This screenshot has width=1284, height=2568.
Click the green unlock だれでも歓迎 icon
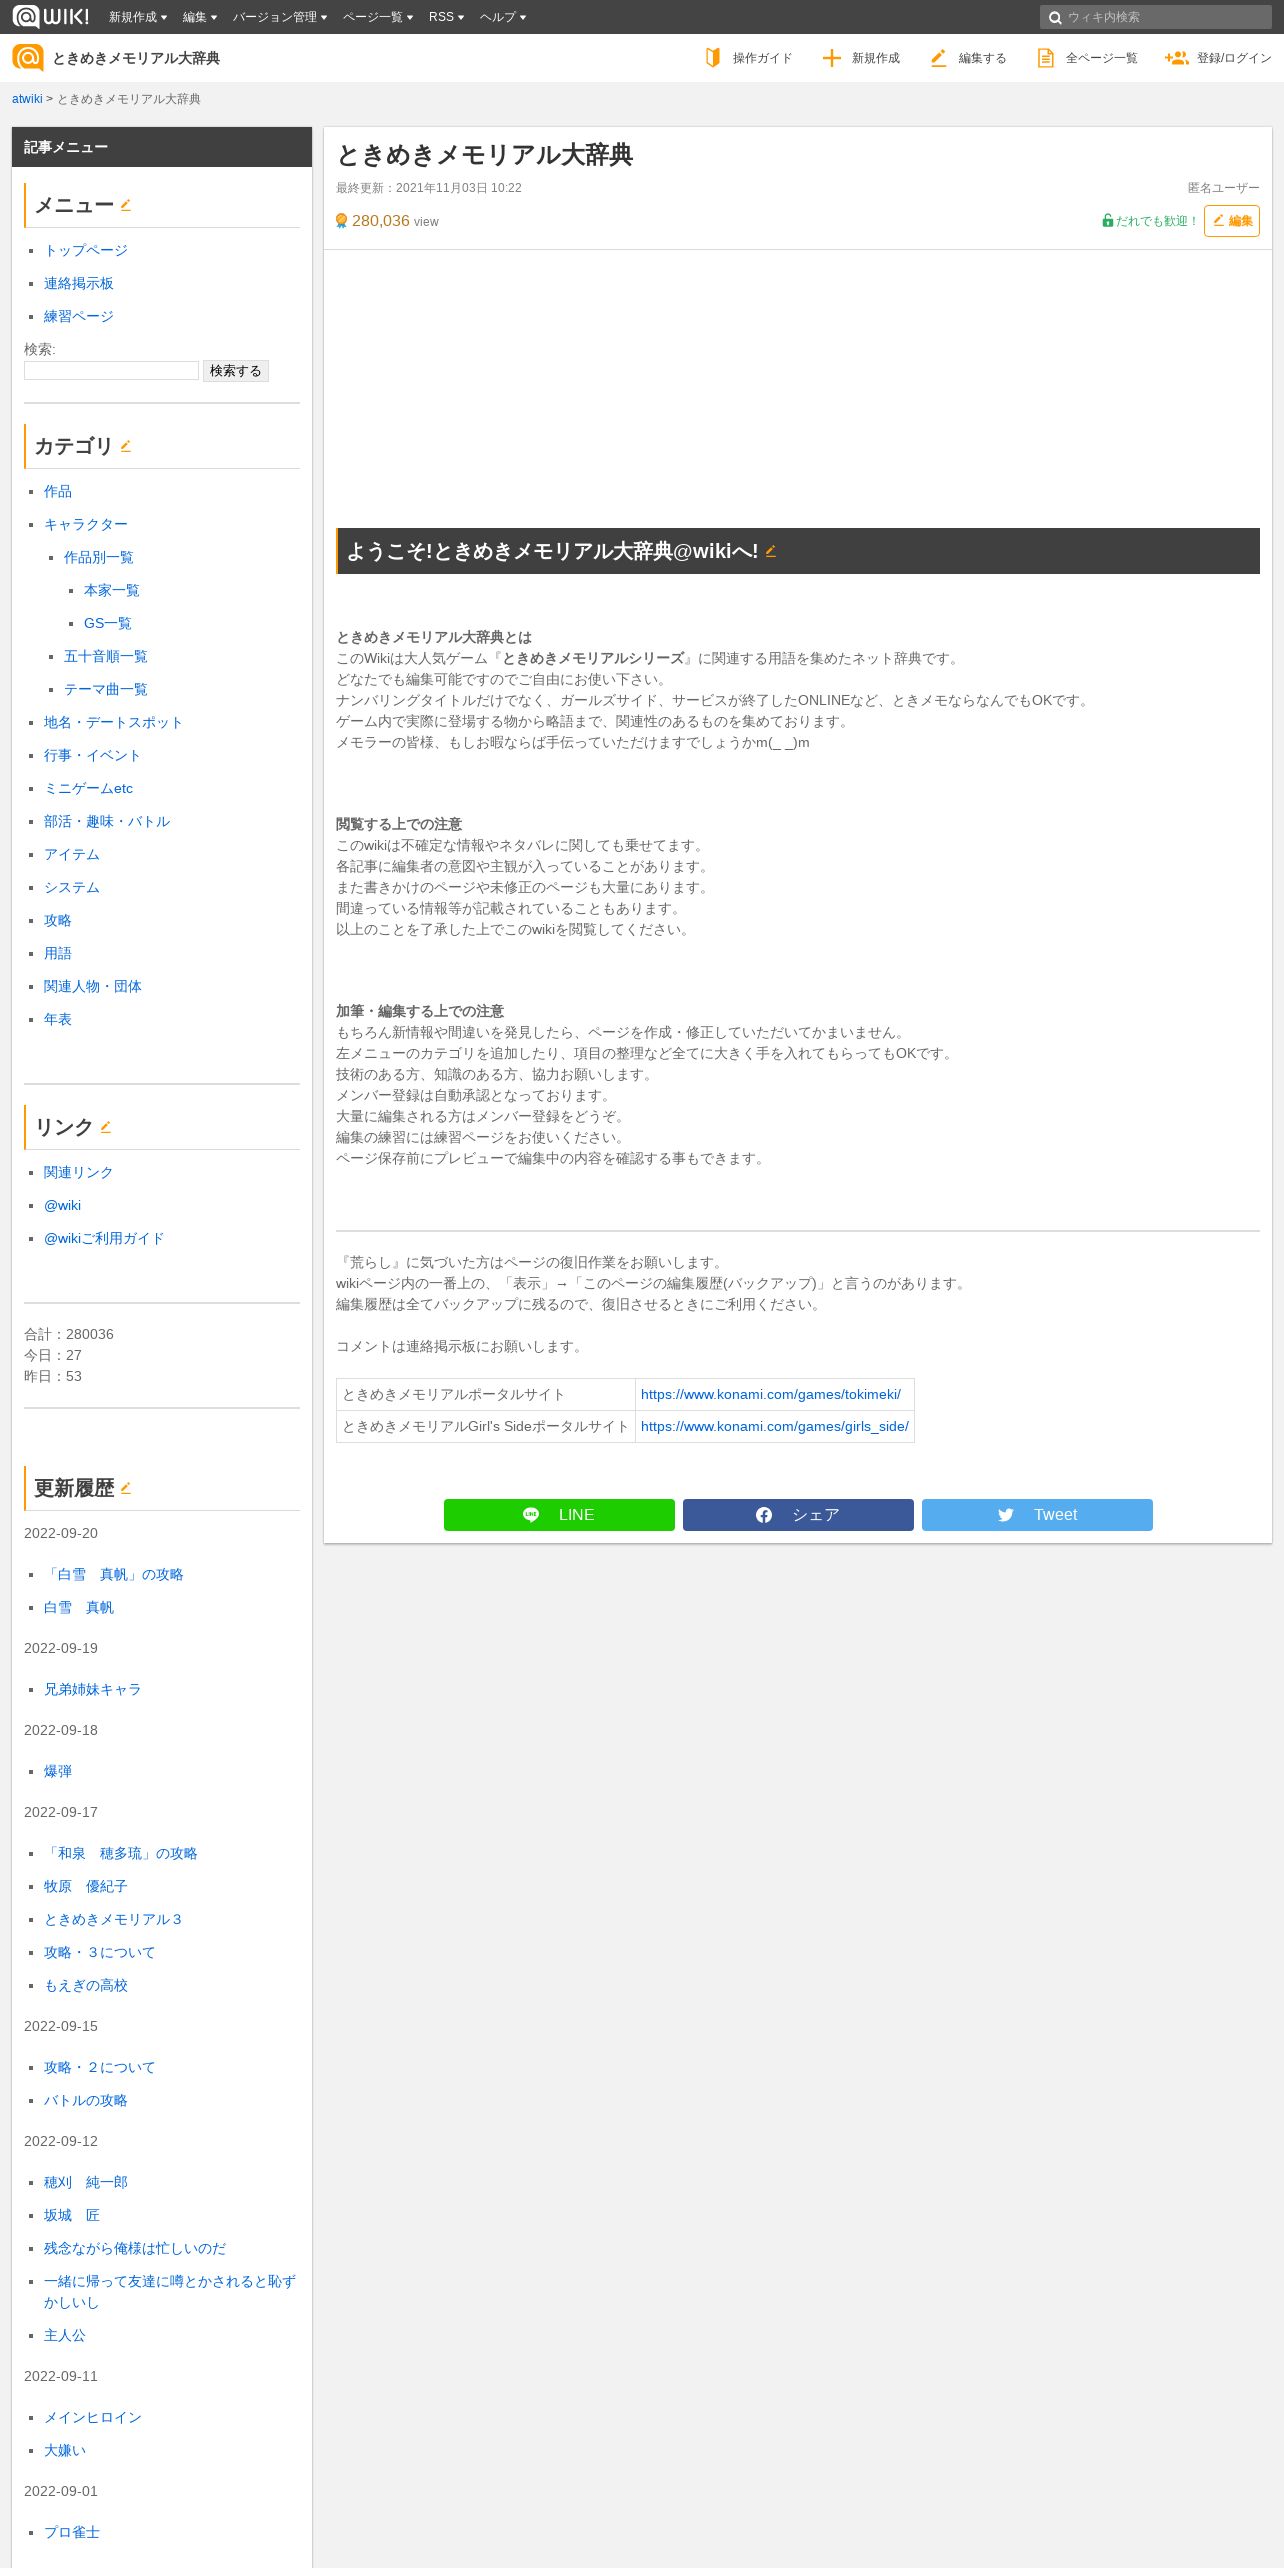tap(1107, 221)
